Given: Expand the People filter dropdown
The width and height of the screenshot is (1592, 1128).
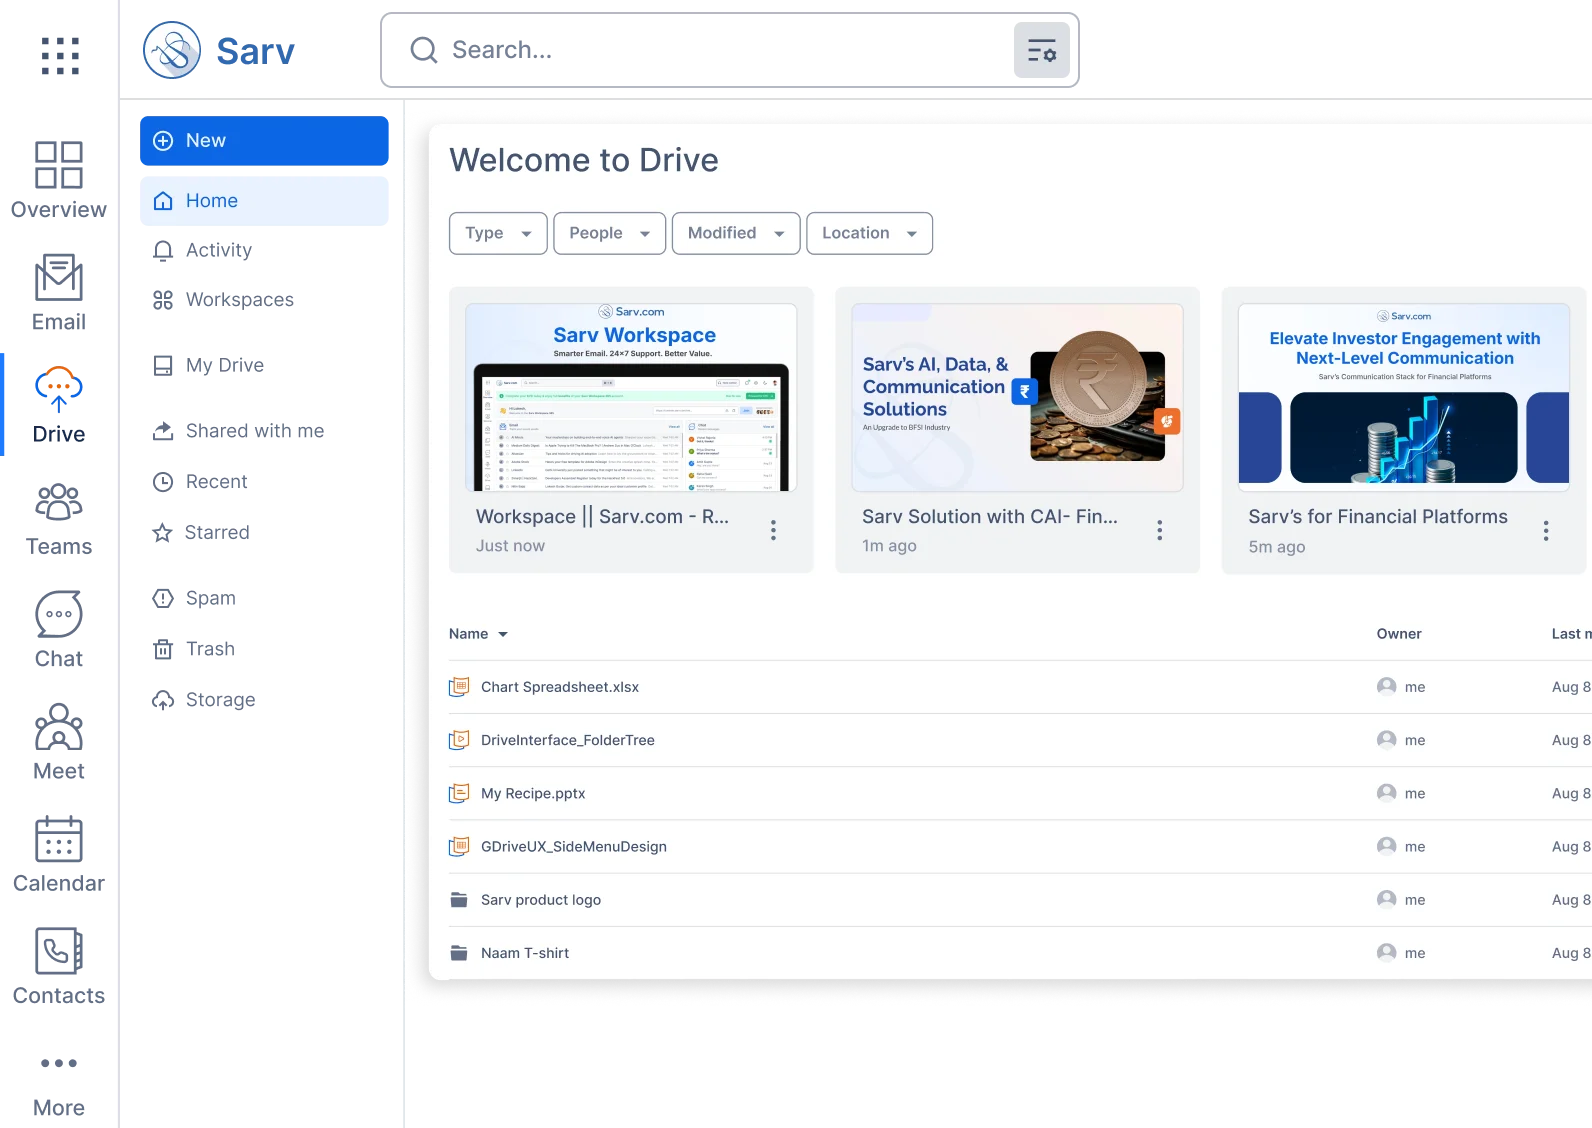Looking at the screenshot, I should (x=610, y=233).
